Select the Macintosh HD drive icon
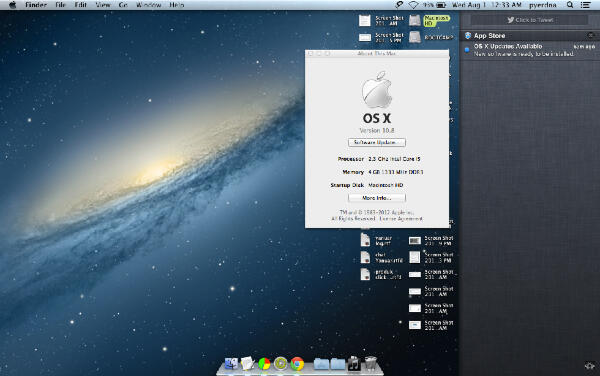 pos(415,20)
